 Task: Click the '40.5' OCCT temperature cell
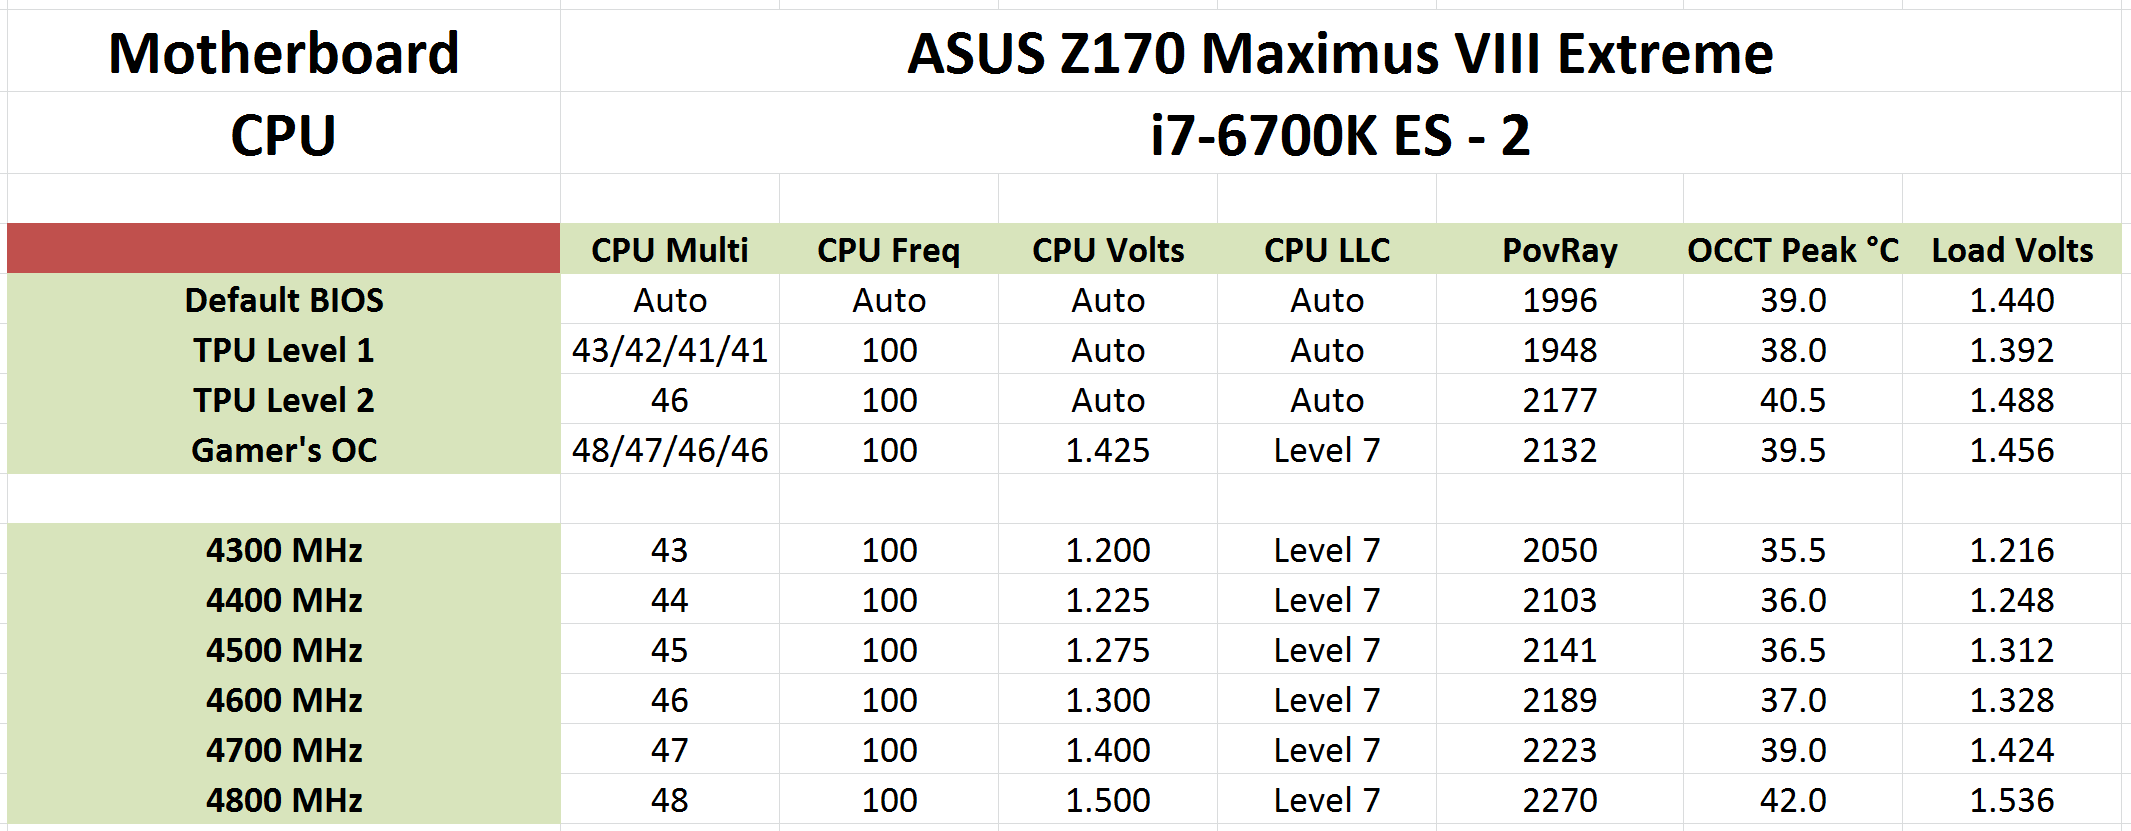[x=1793, y=399]
